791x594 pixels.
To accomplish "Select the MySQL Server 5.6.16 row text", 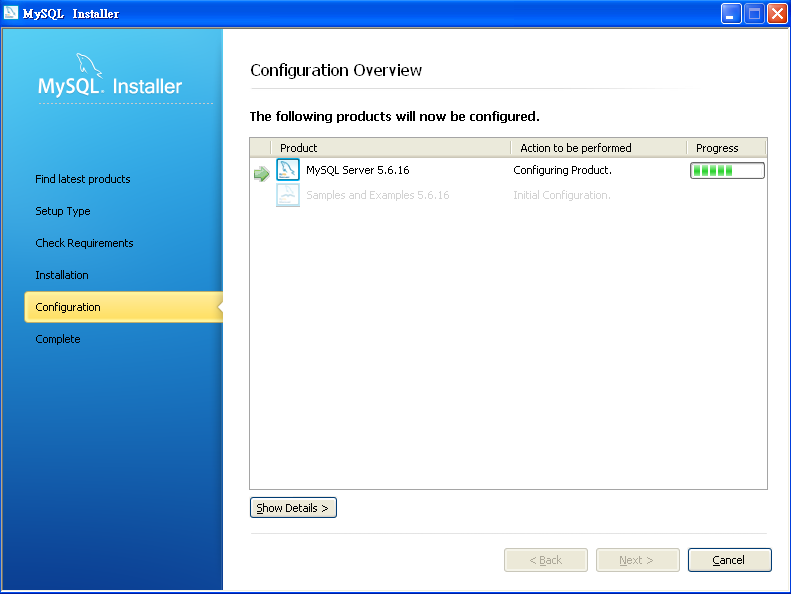I will [358, 170].
